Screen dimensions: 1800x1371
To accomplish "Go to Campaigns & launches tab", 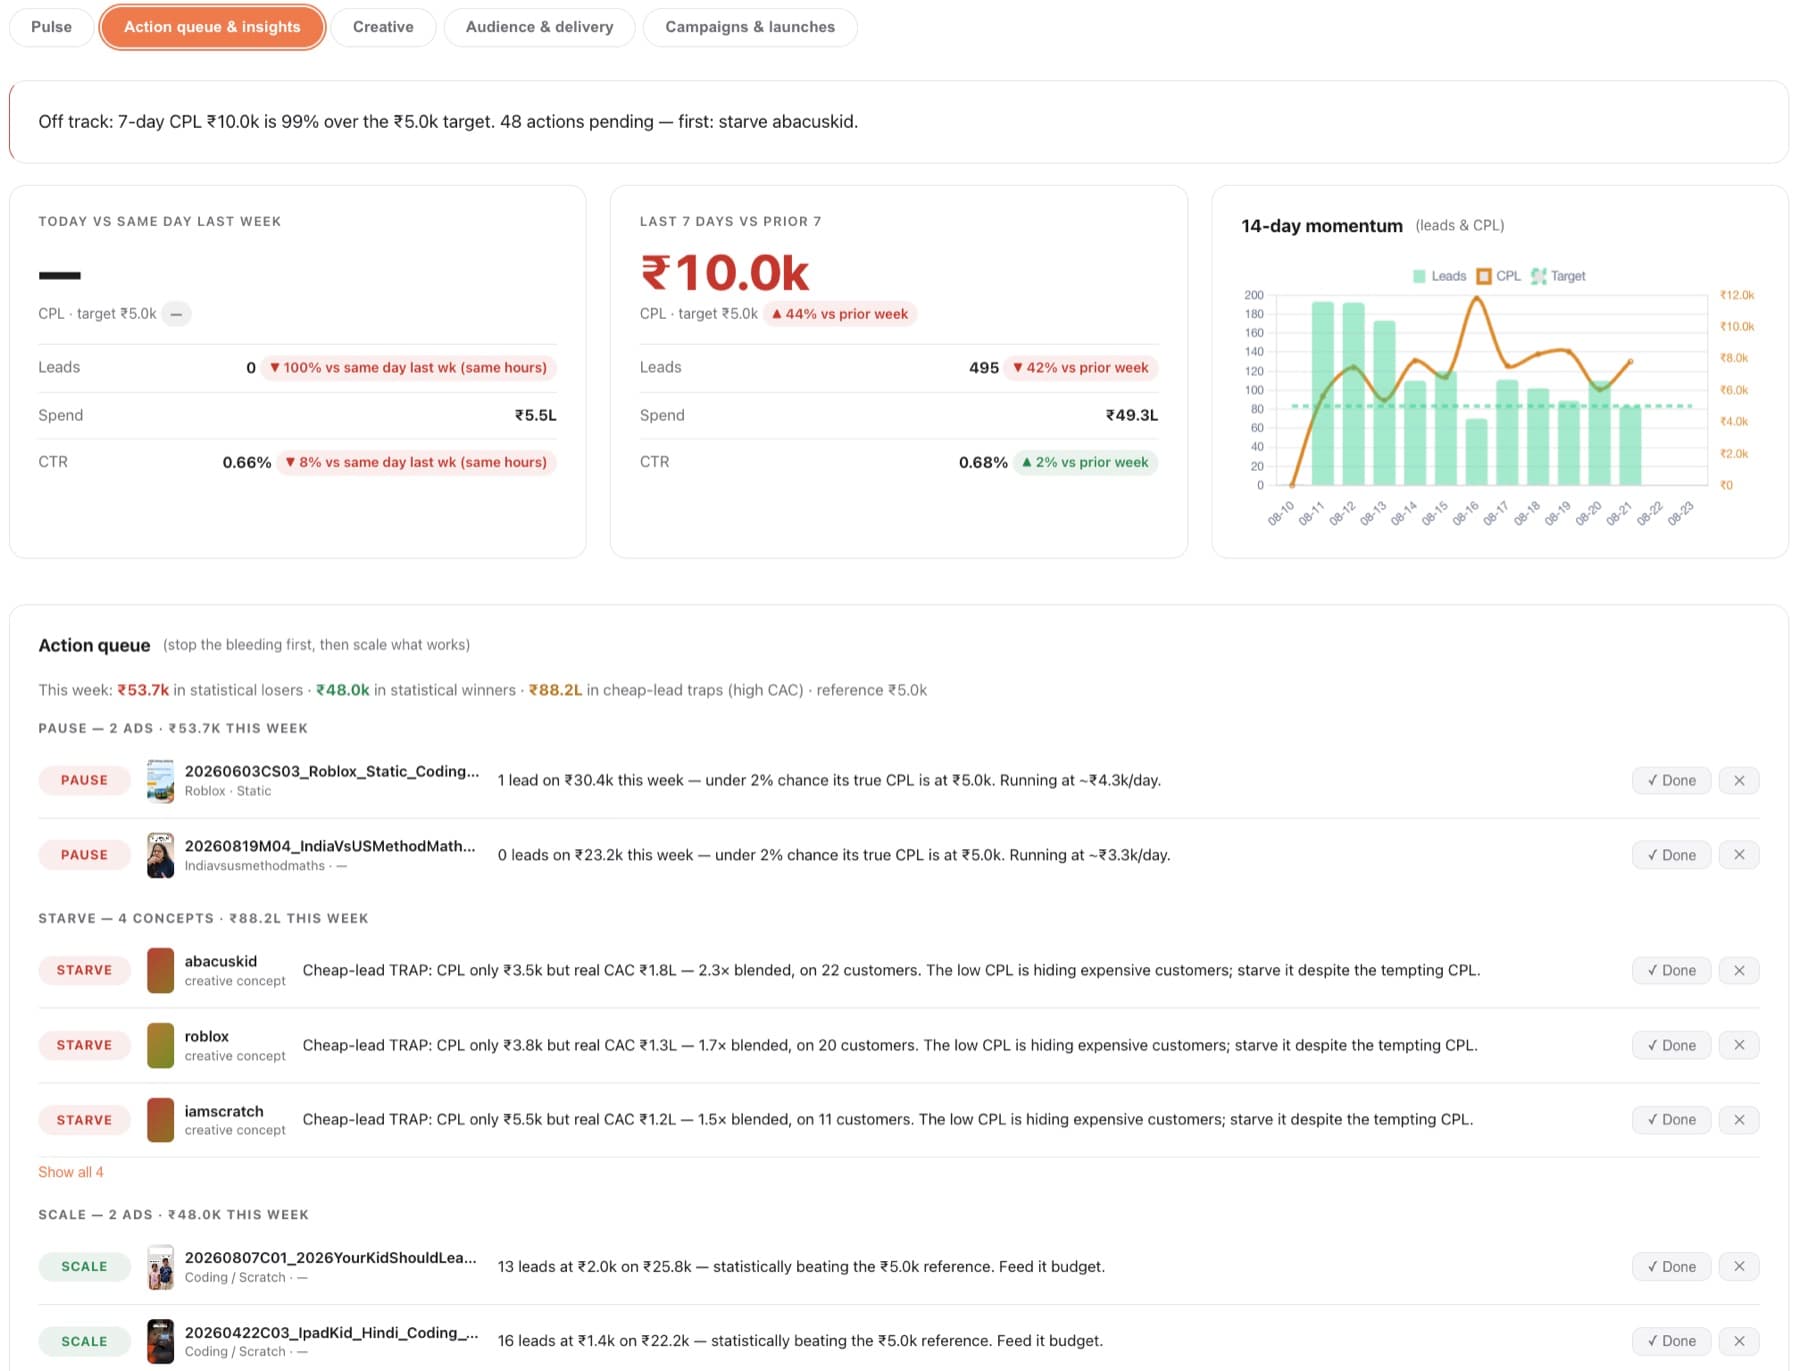I will (750, 27).
